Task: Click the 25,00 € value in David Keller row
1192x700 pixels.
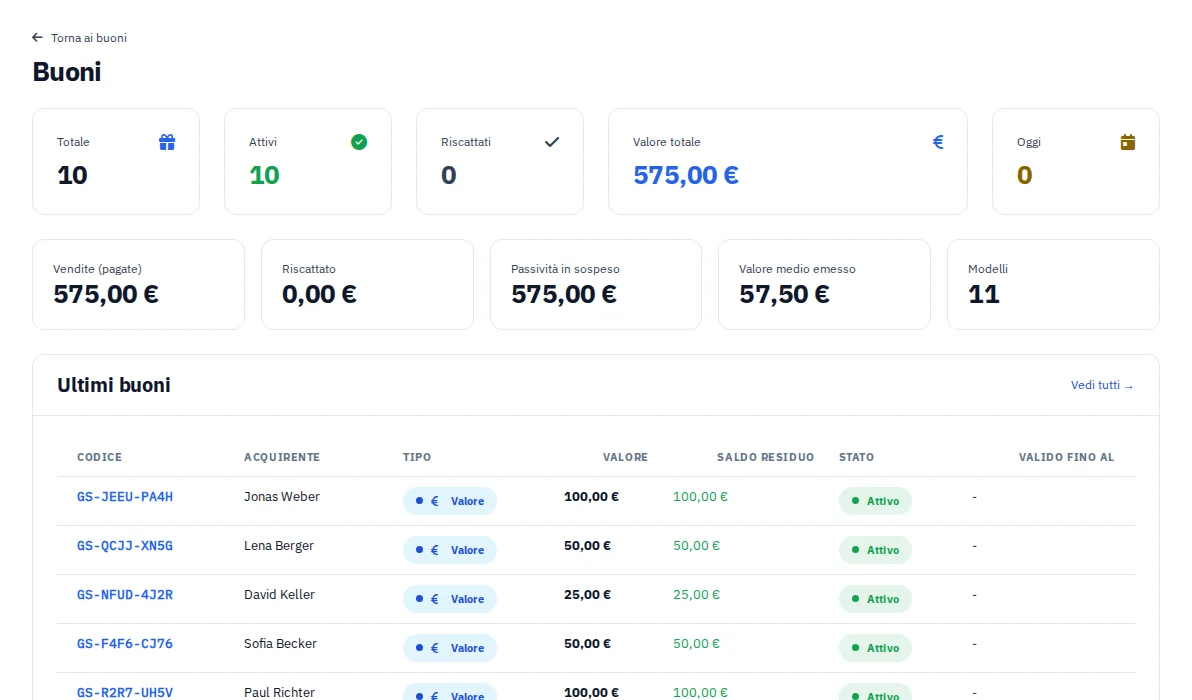Action: click(588, 594)
